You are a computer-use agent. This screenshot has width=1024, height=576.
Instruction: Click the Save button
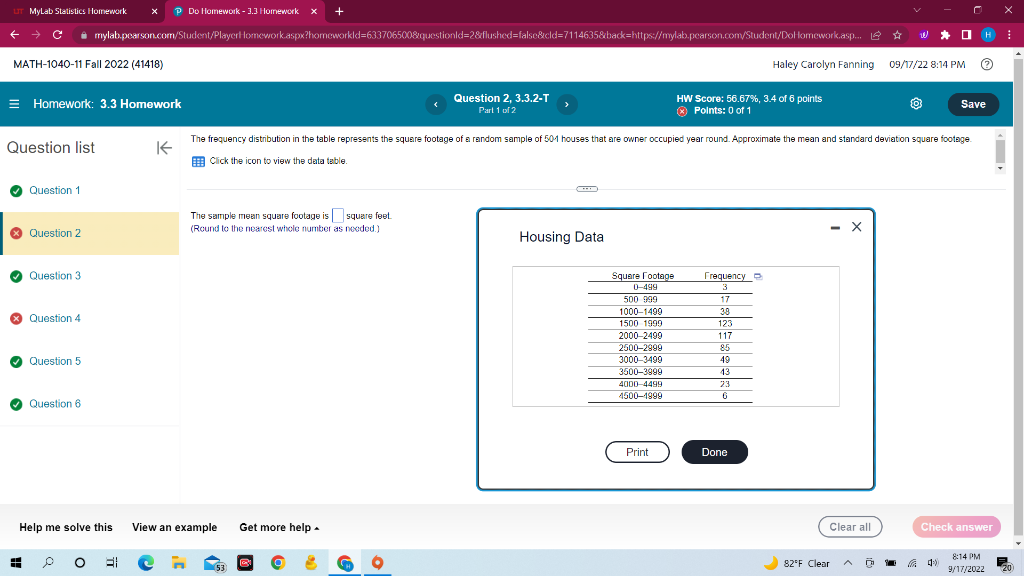(x=972, y=103)
